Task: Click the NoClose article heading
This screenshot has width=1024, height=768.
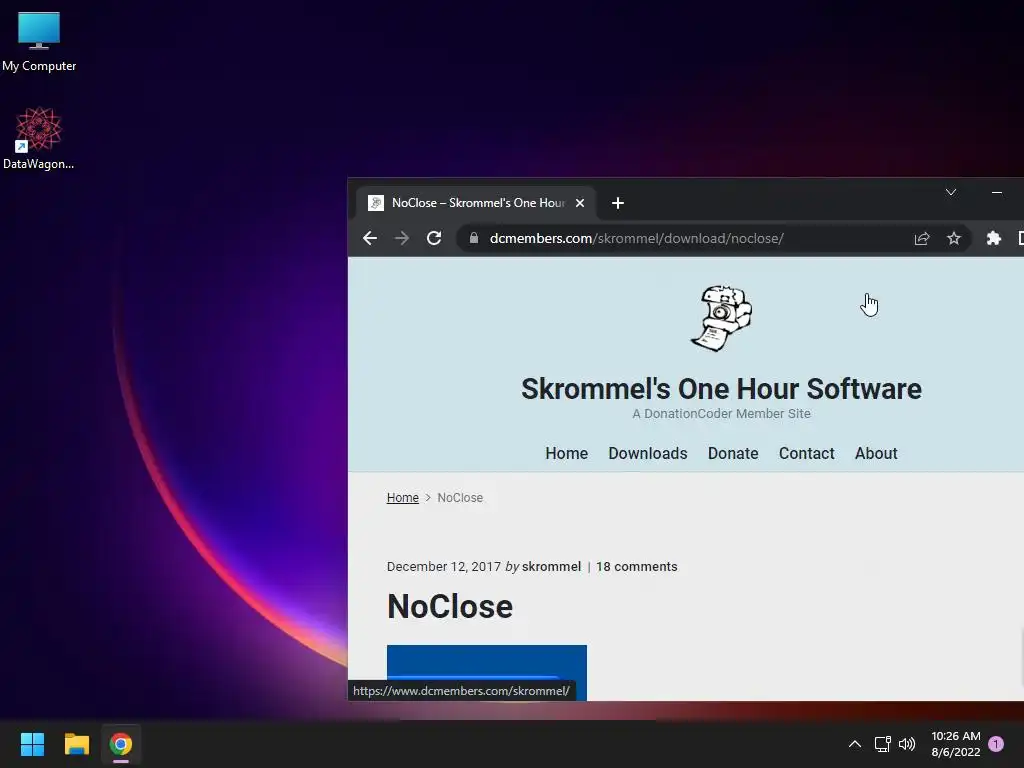Action: pyautogui.click(x=450, y=607)
